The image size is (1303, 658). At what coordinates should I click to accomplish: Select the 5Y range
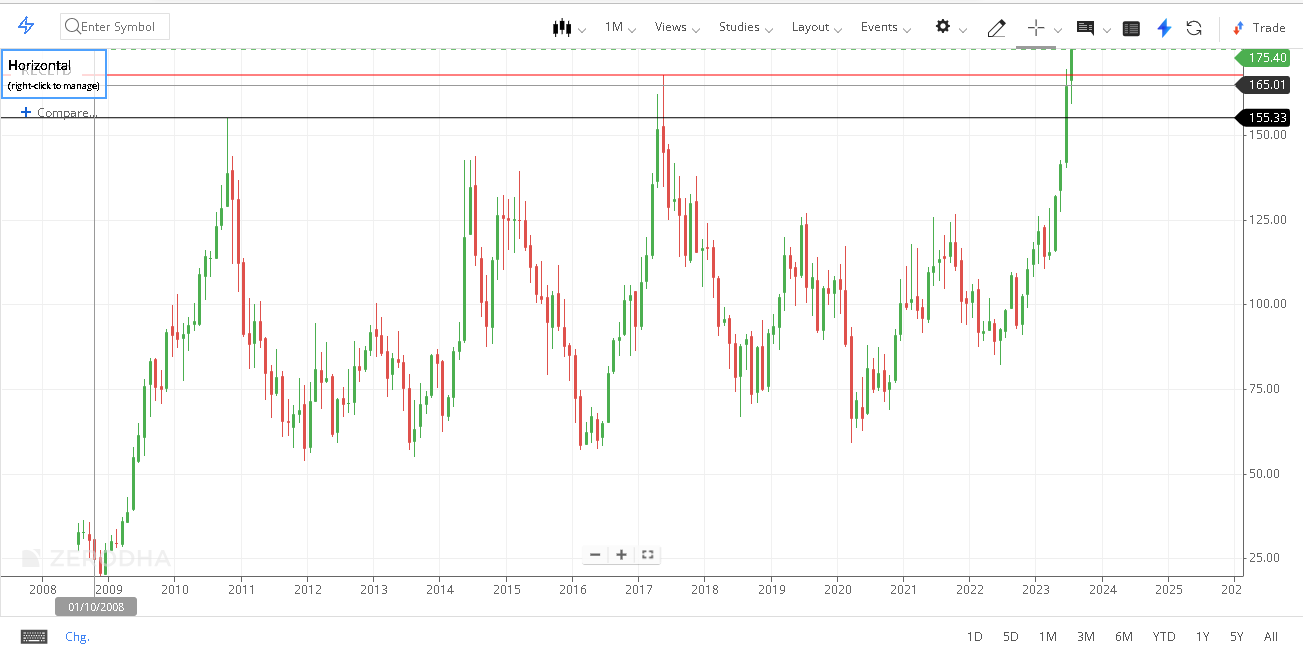1236,636
